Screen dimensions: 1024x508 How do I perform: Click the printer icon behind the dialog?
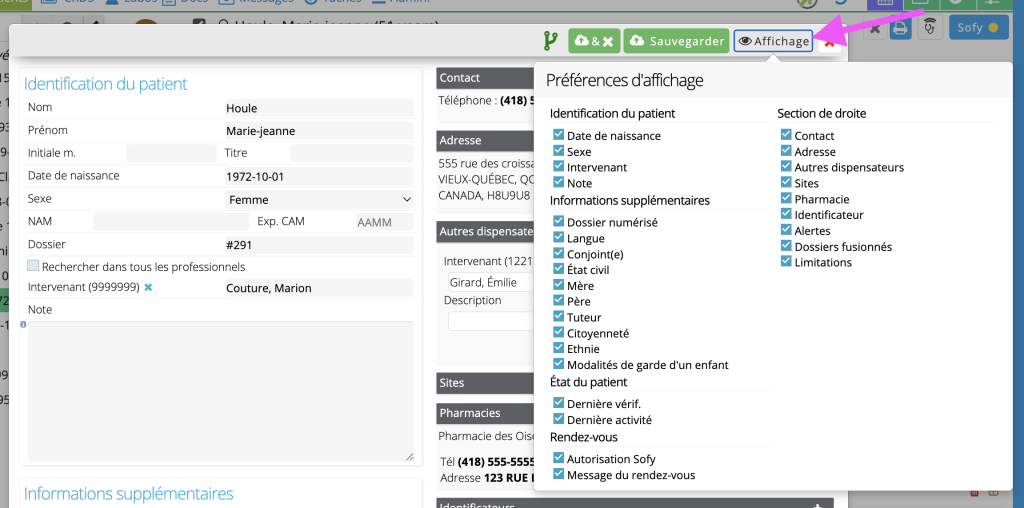pos(901,28)
